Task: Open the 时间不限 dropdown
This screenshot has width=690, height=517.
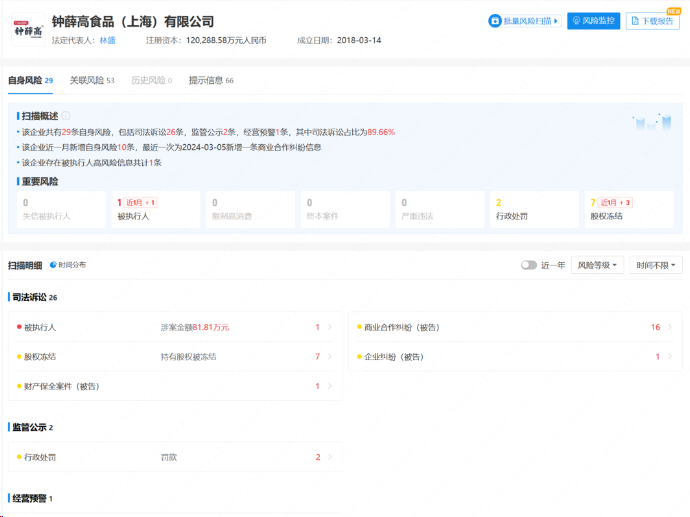Action: [x=656, y=265]
